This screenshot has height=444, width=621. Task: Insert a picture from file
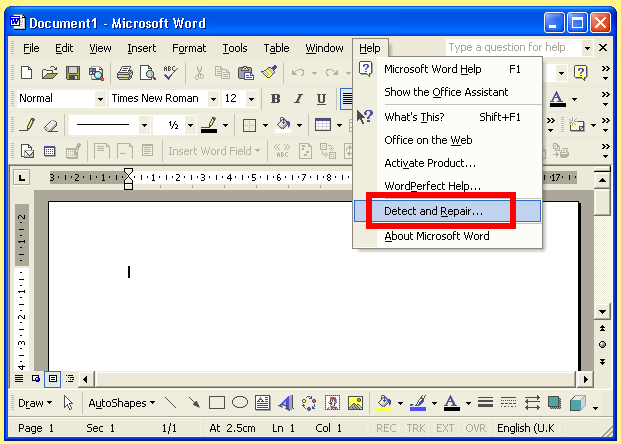pyautogui.click(x=355, y=403)
